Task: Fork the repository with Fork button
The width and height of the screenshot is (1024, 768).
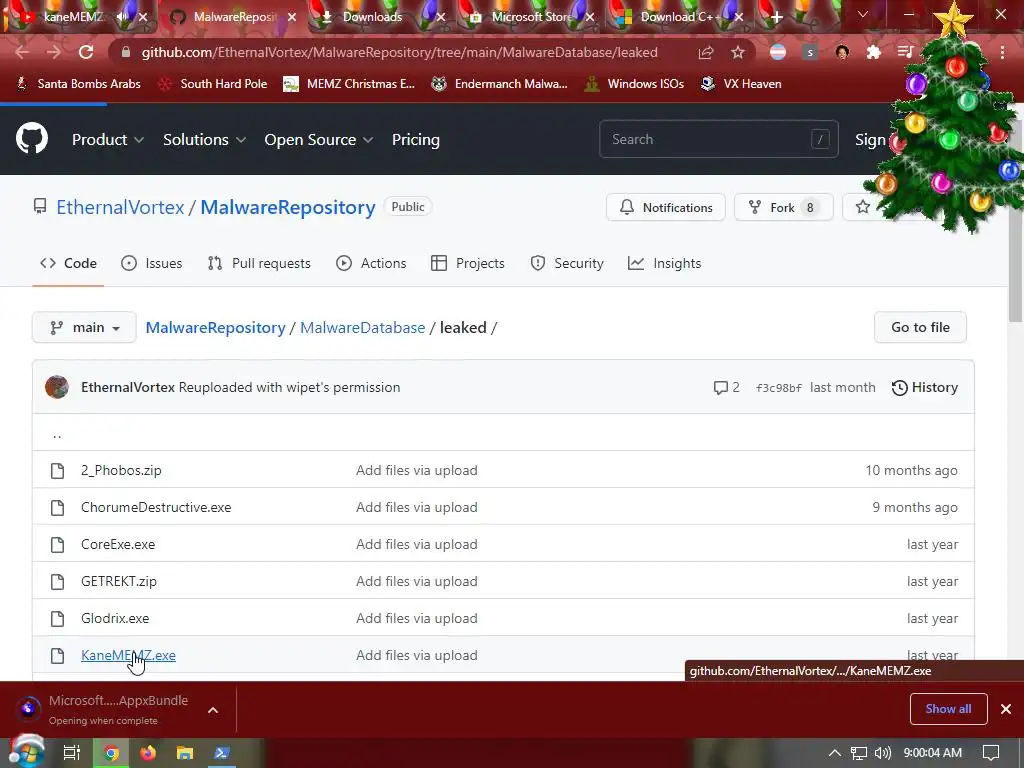Action: point(784,207)
